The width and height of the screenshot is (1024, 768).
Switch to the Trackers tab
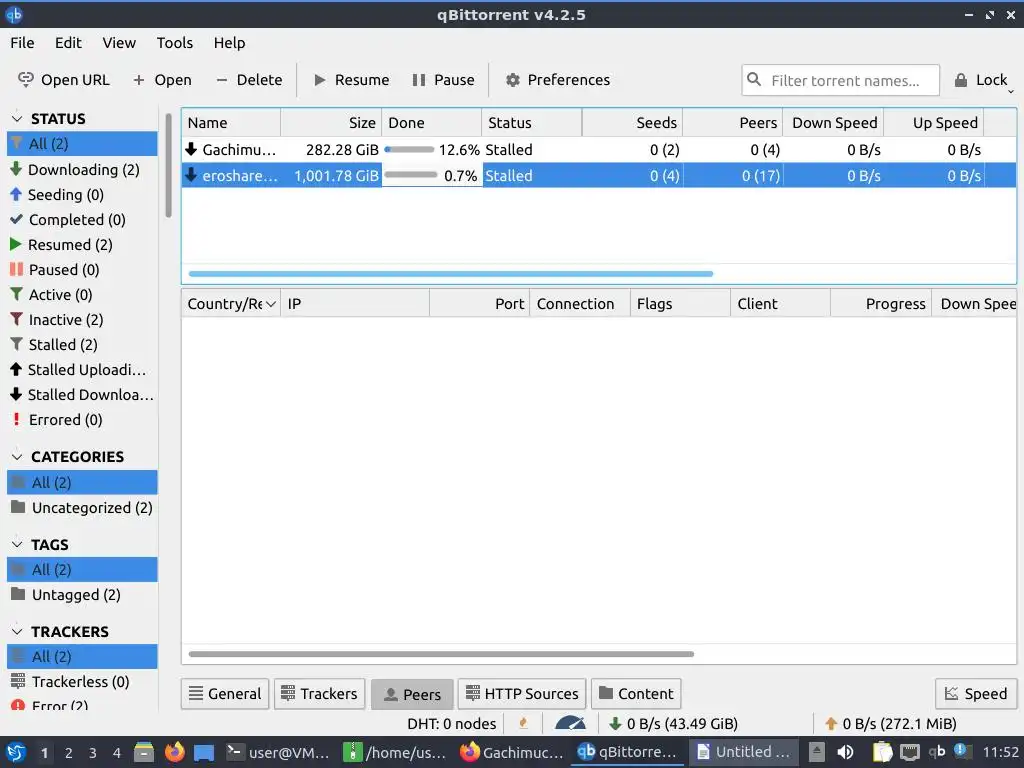click(x=319, y=694)
